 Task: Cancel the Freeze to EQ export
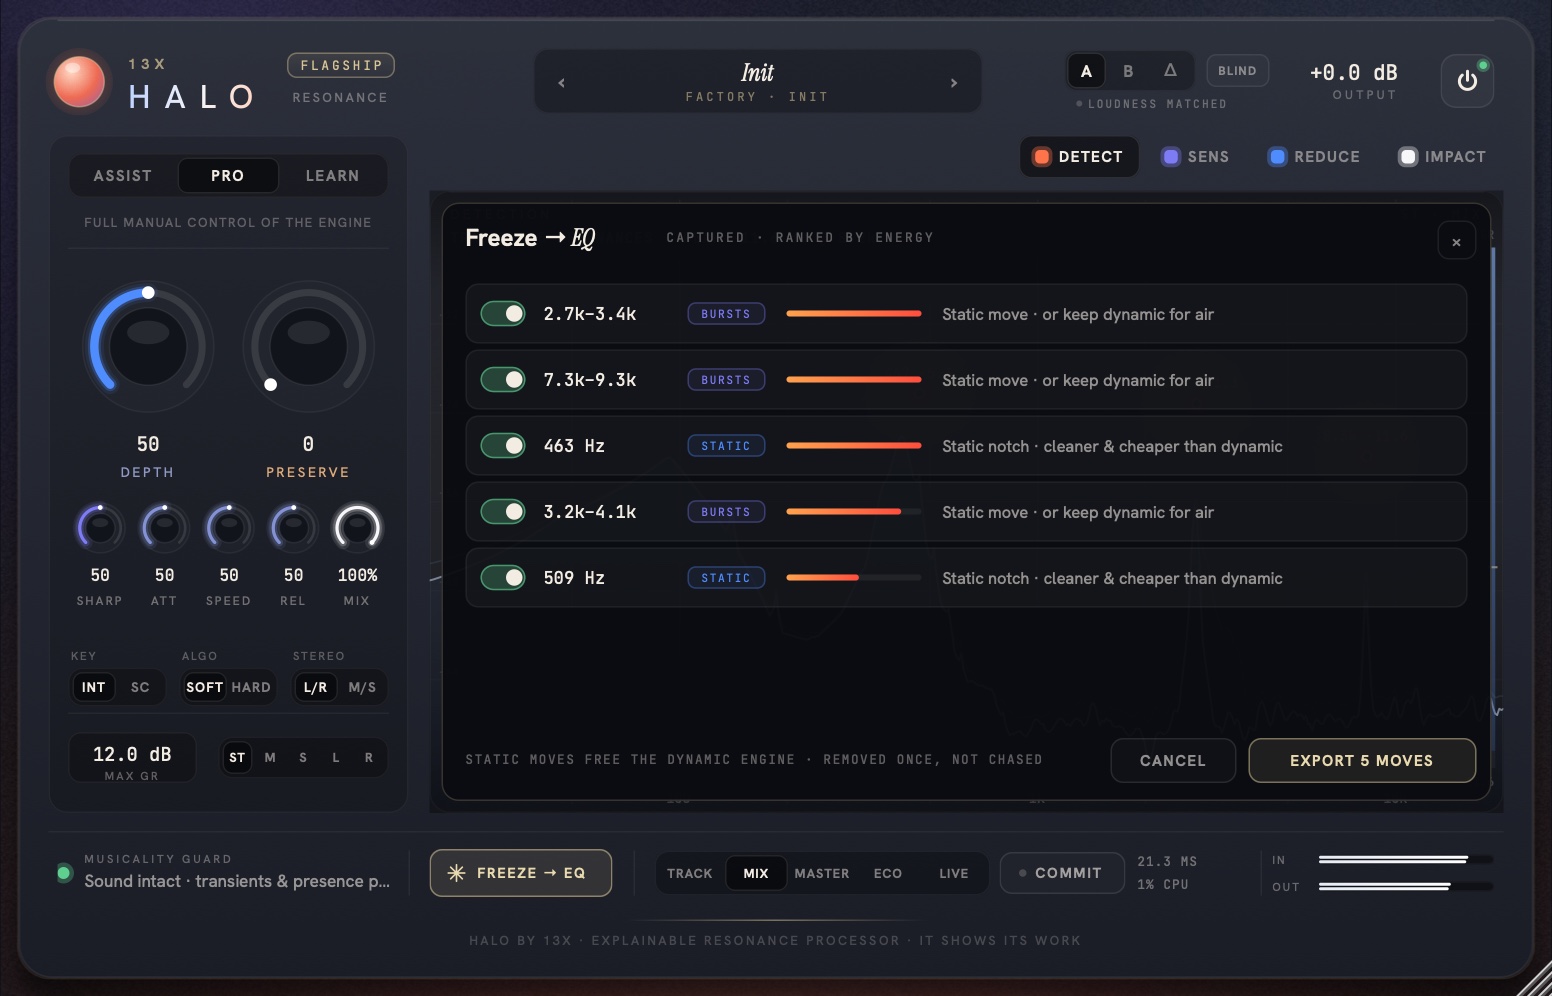tap(1173, 761)
